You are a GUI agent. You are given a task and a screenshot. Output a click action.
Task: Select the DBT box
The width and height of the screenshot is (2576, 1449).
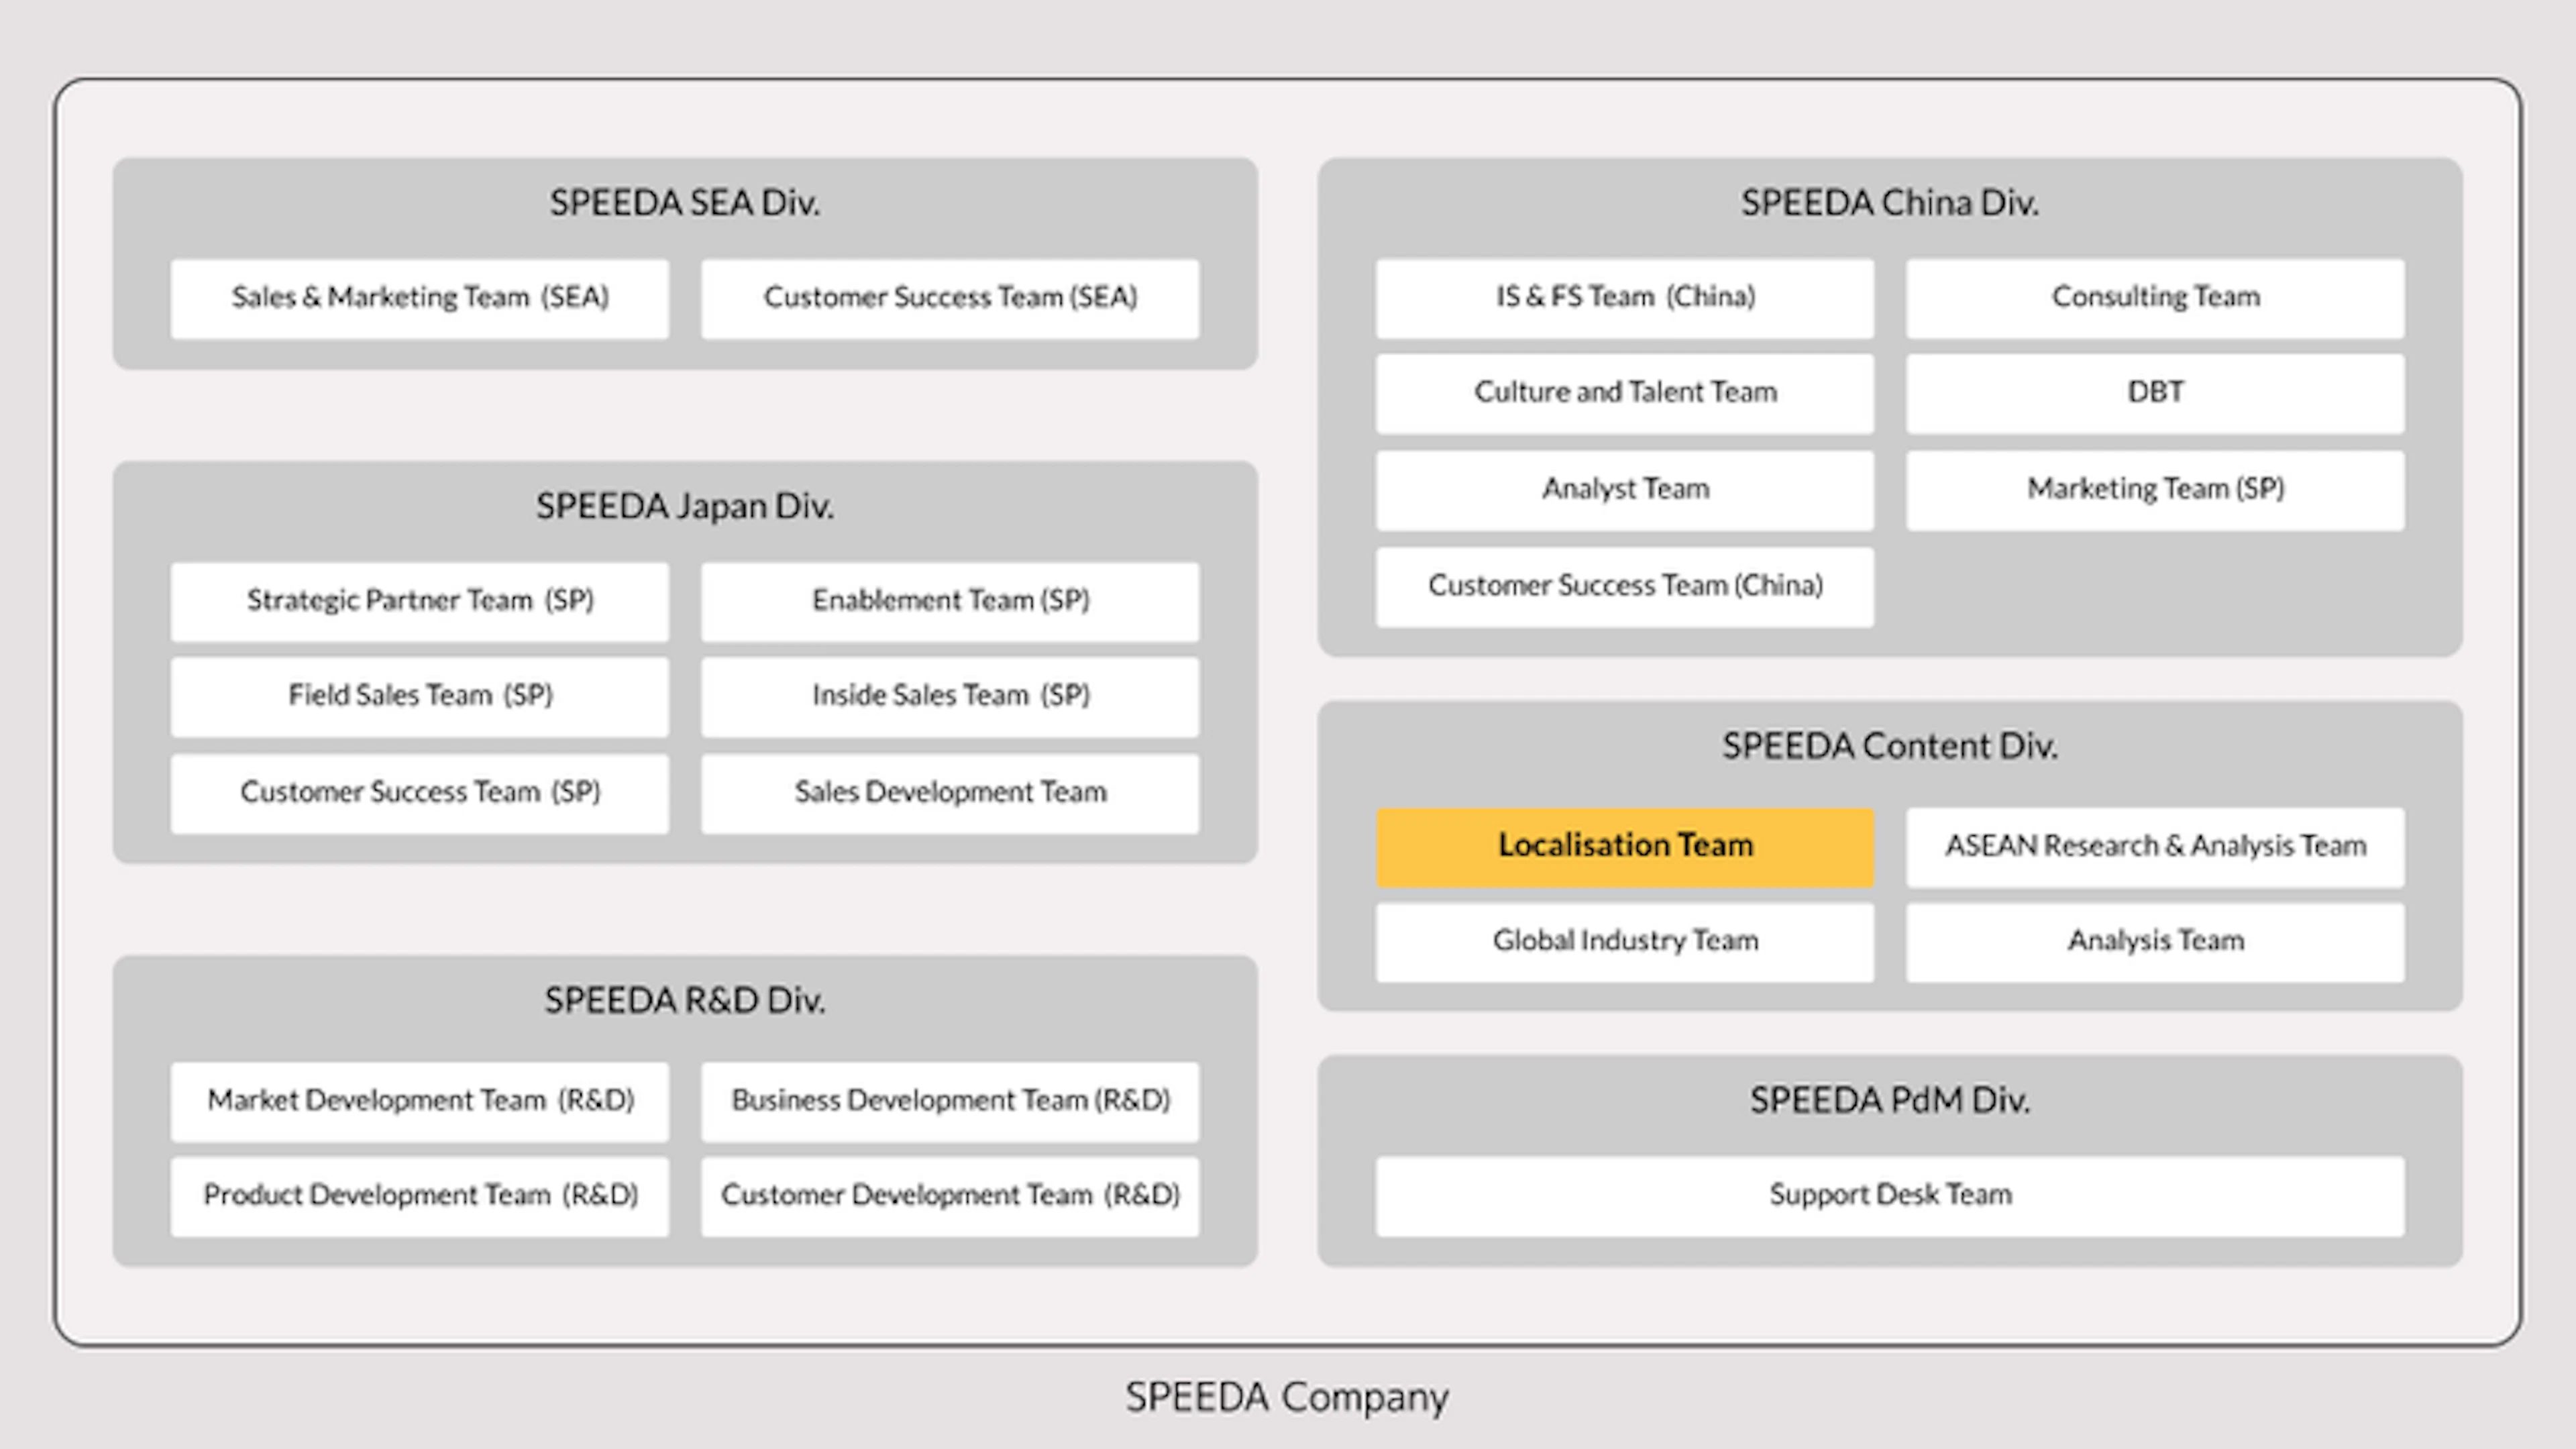tap(2155, 394)
